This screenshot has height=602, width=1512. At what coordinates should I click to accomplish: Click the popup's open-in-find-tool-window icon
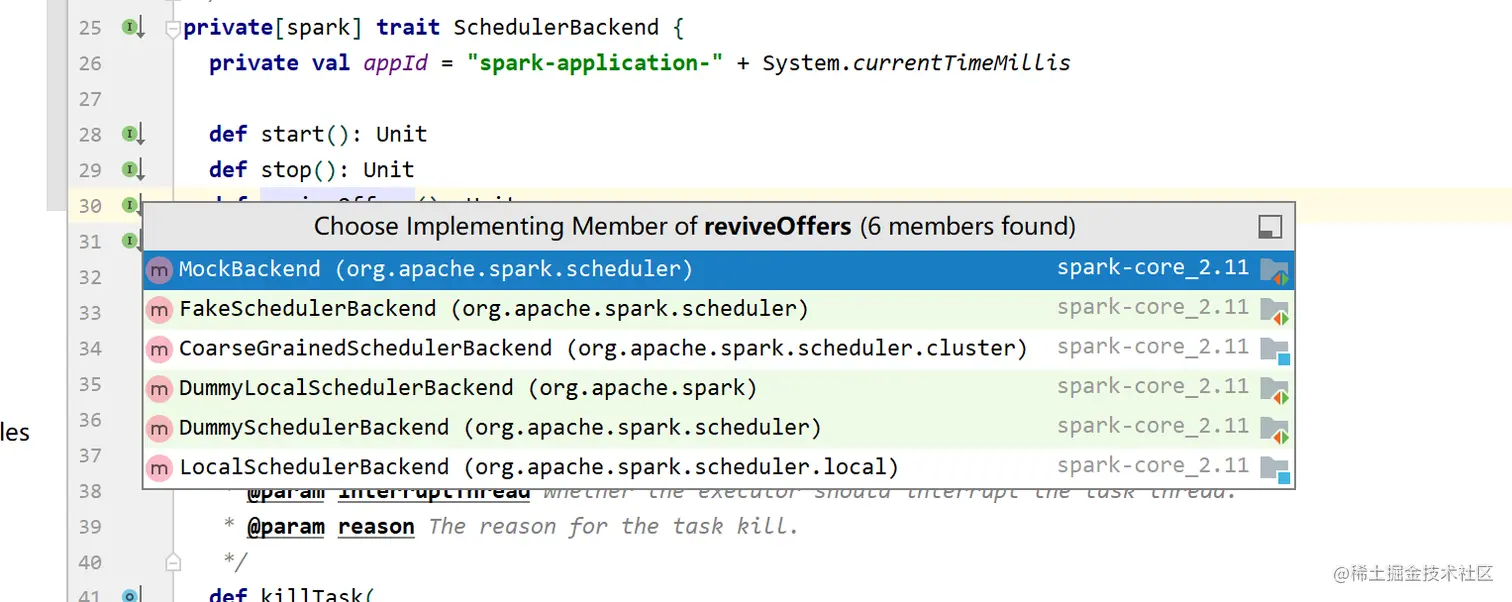click(x=1270, y=227)
